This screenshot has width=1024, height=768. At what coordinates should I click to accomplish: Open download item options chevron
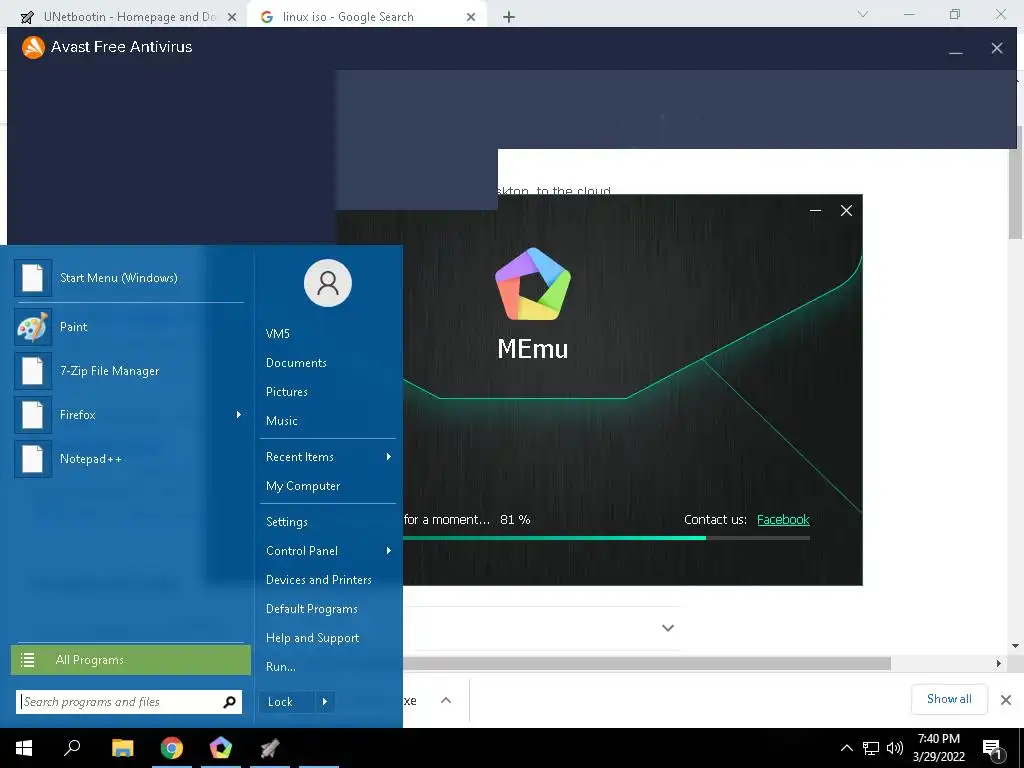point(446,700)
